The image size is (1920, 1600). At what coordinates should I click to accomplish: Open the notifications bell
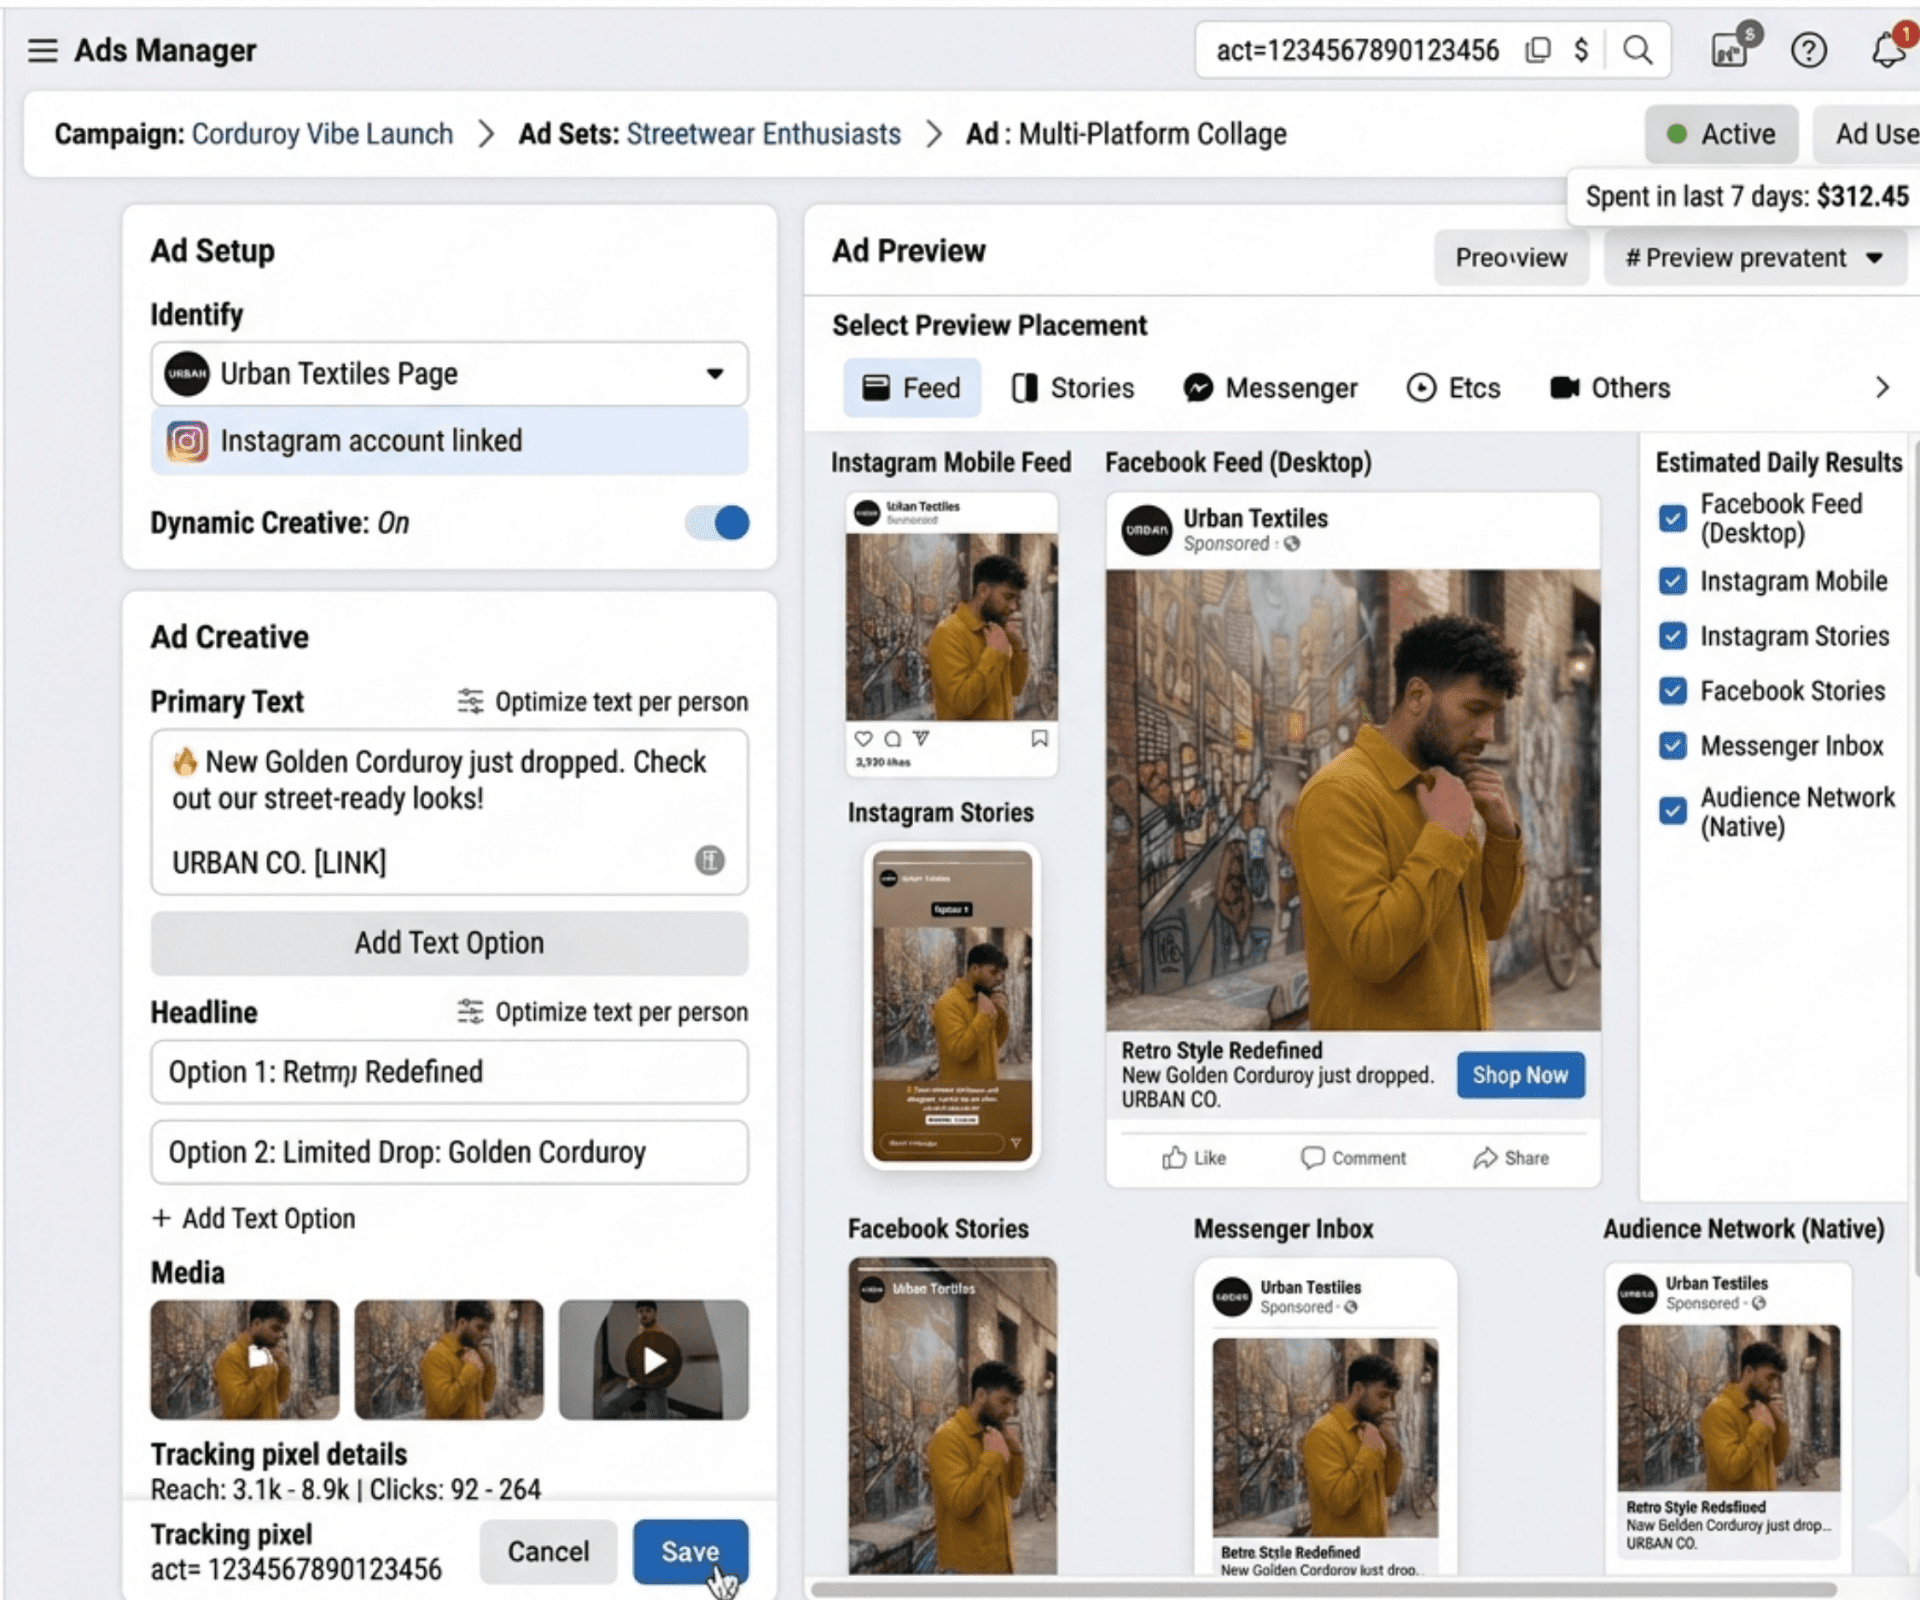tap(1888, 50)
